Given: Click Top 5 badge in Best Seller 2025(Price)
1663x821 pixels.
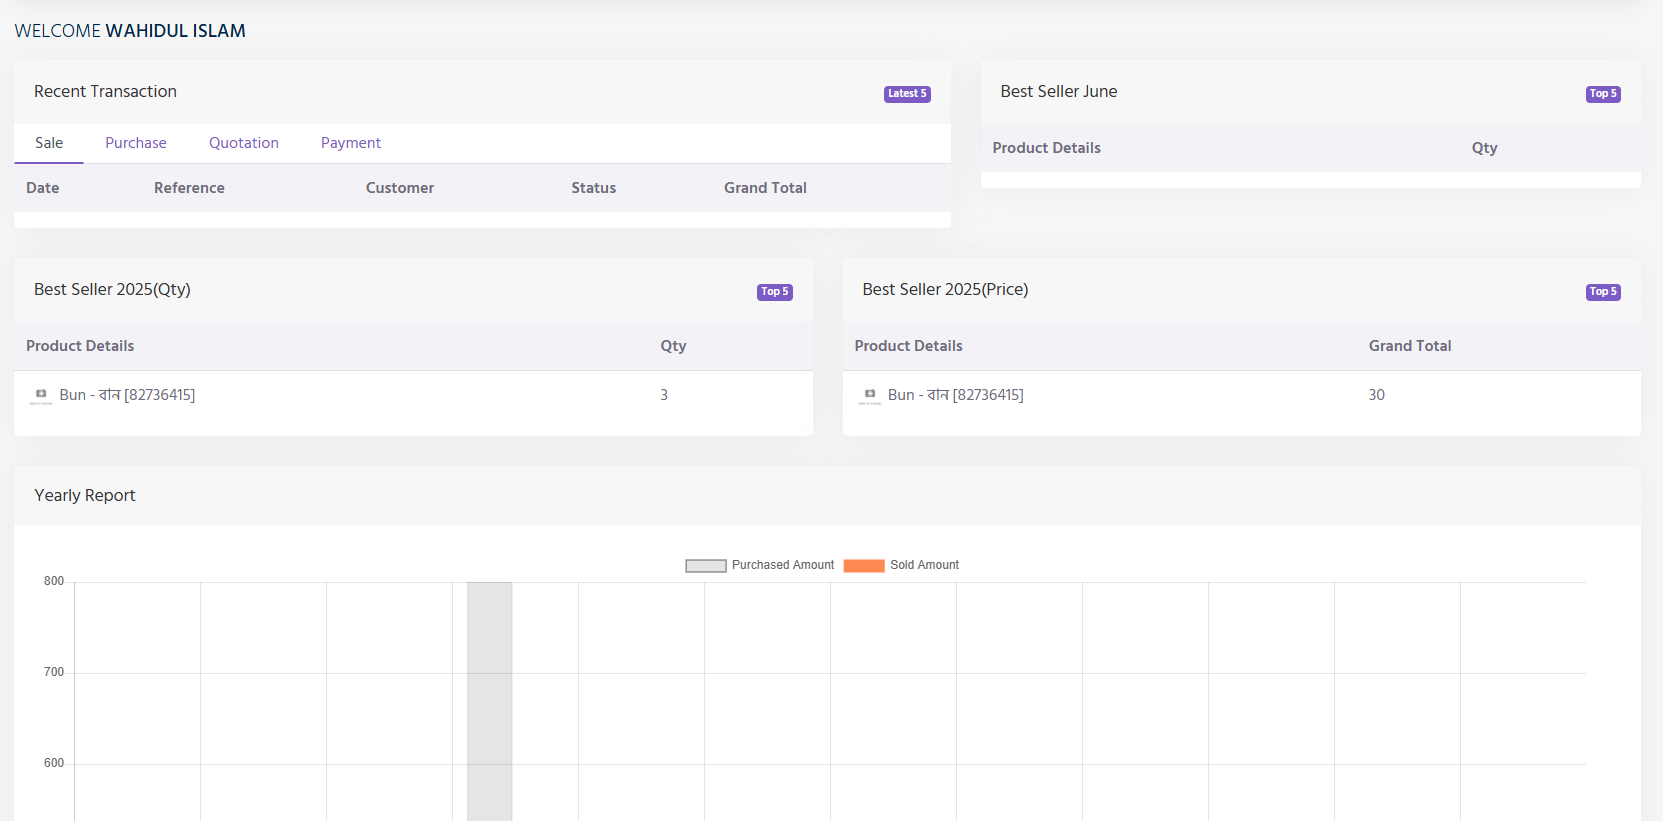Looking at the screenshot, I should pyautogui.click(x=1602, y=292).
